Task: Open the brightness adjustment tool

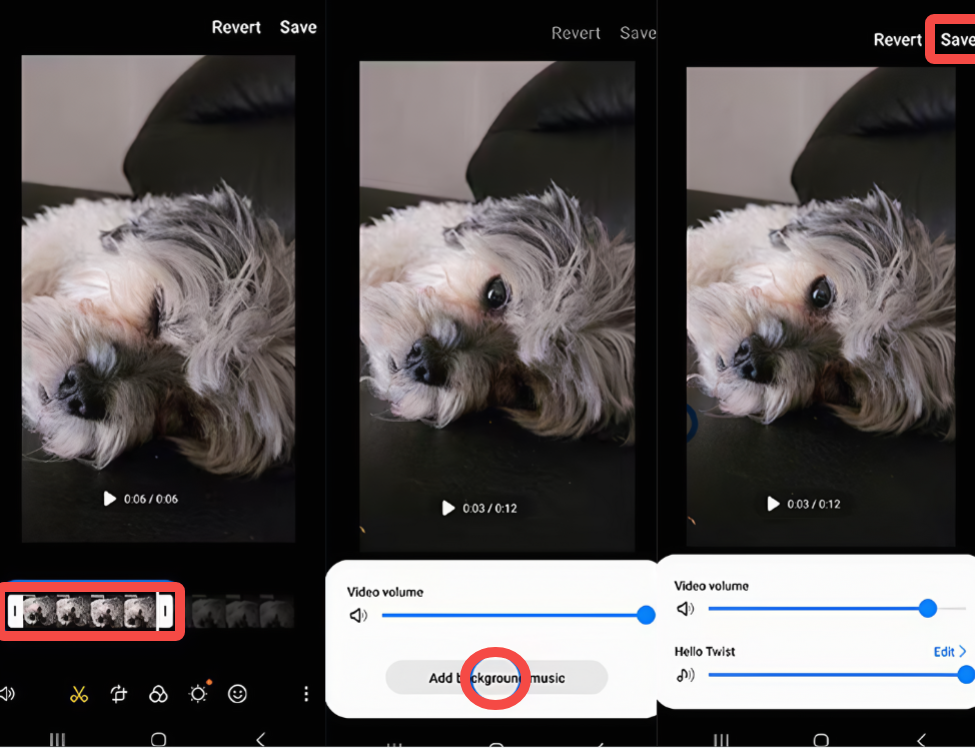Action: click(x=199, y=693)
